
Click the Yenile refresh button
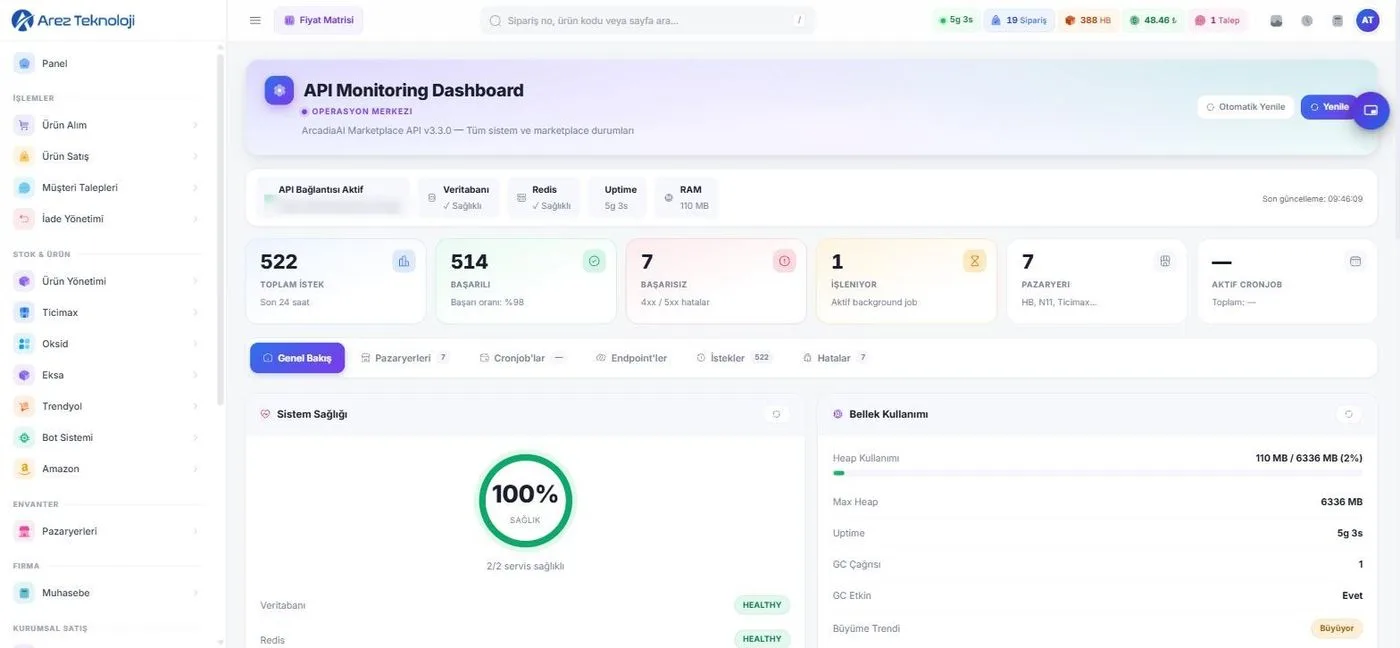[1329, 107]
